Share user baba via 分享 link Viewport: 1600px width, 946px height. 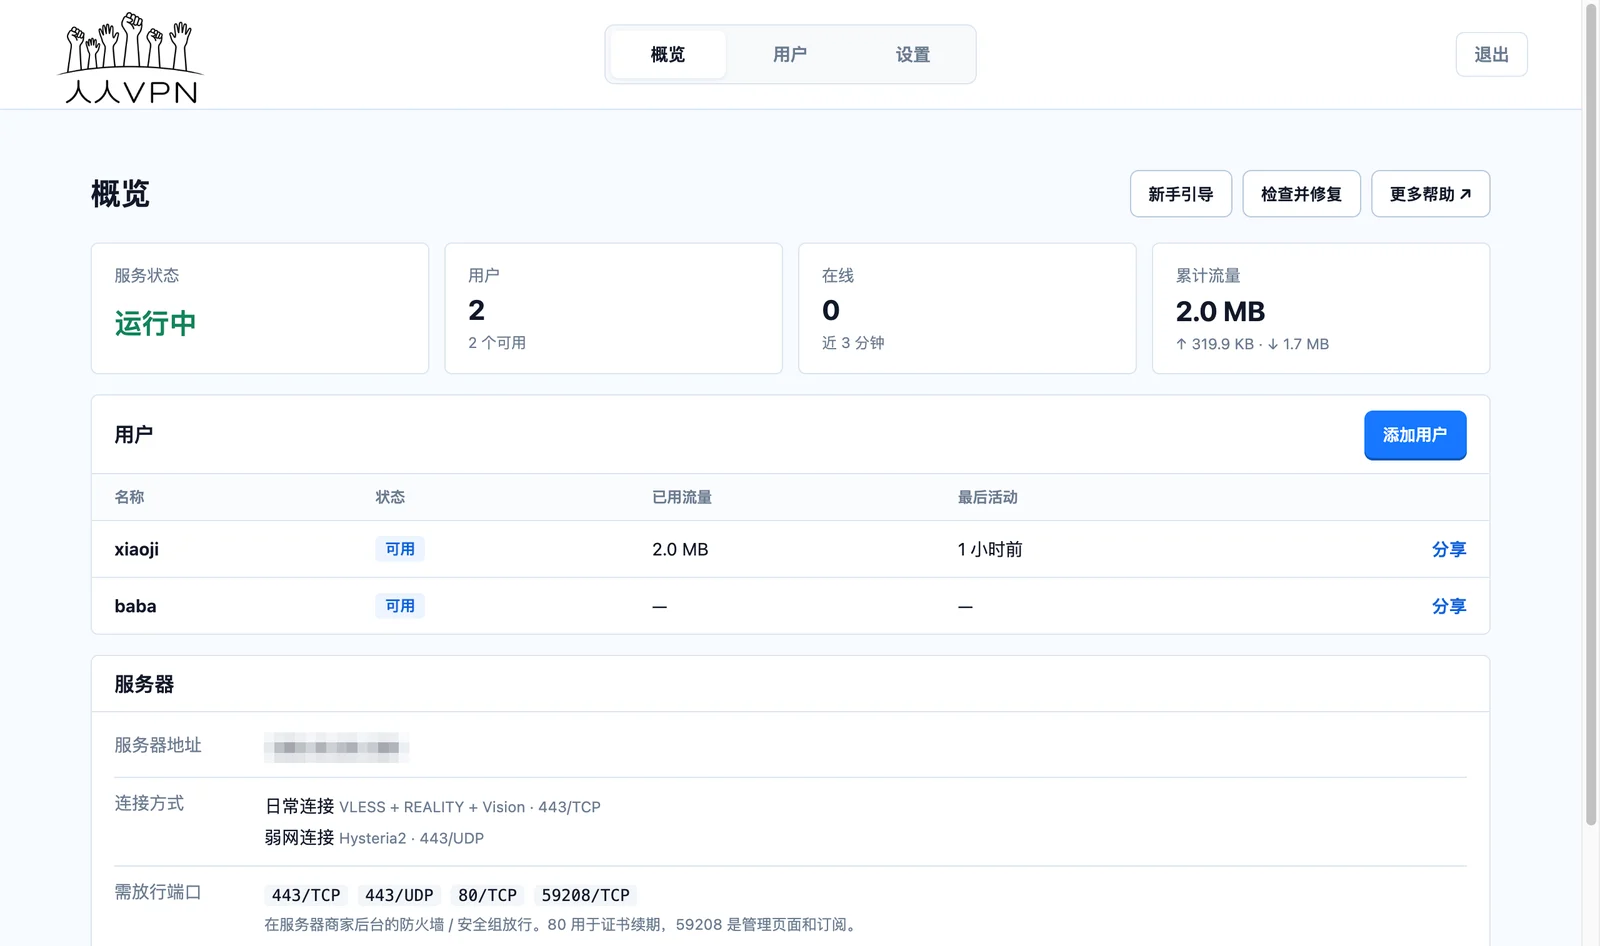click(x=1449, y=606)
